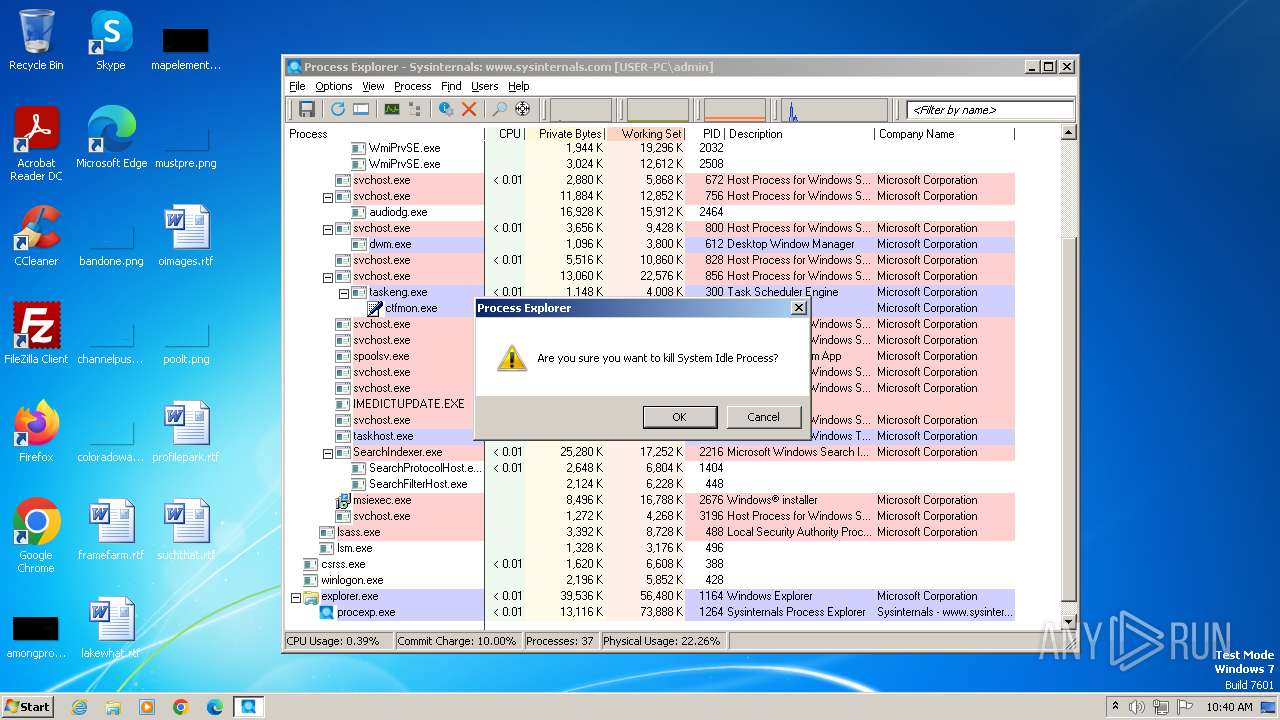Select the msiexec.exe process row
Image resolution: width=1280 pixels, height=720 pixels.
(x=650, y=500)
